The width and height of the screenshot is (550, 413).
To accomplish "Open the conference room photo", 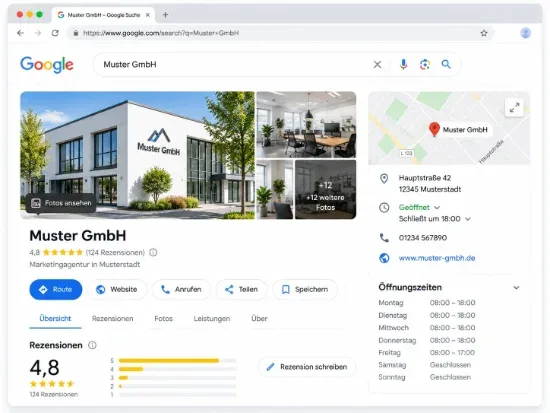I will [x=306, y=125].
